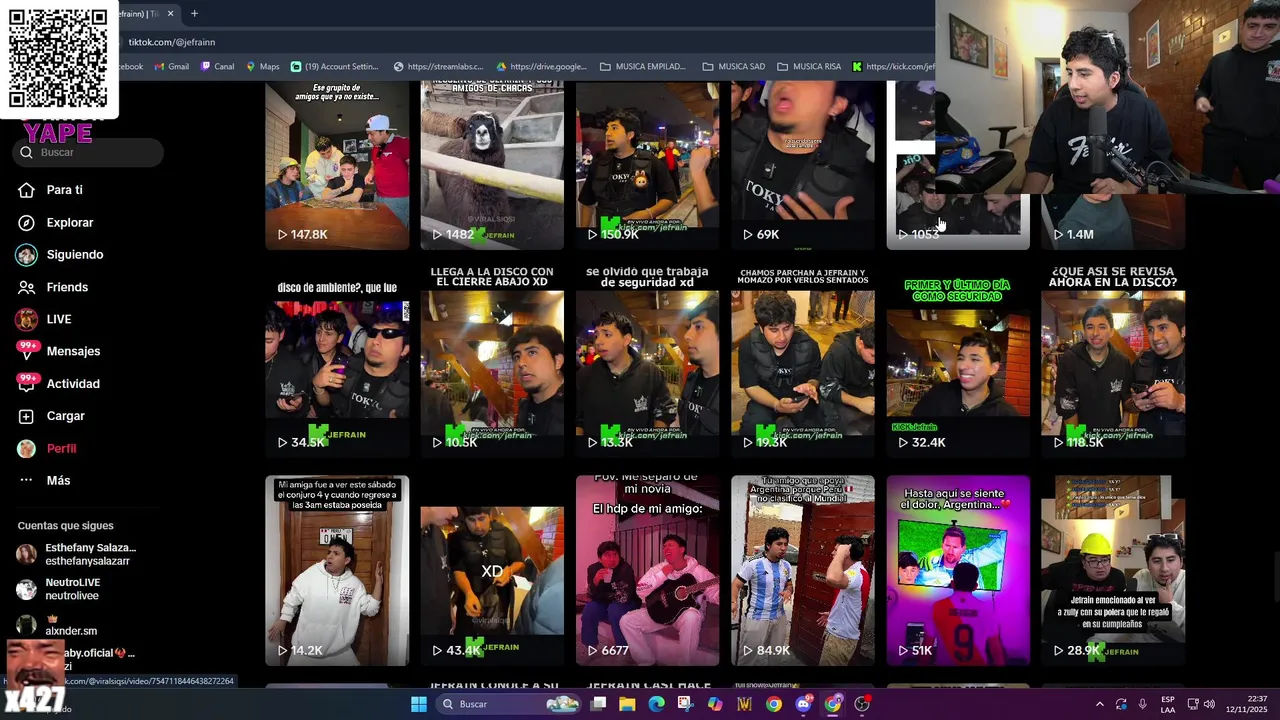
Task: Open the (19) Account Settin... bookmark
Action: click(x=335, y=67)
